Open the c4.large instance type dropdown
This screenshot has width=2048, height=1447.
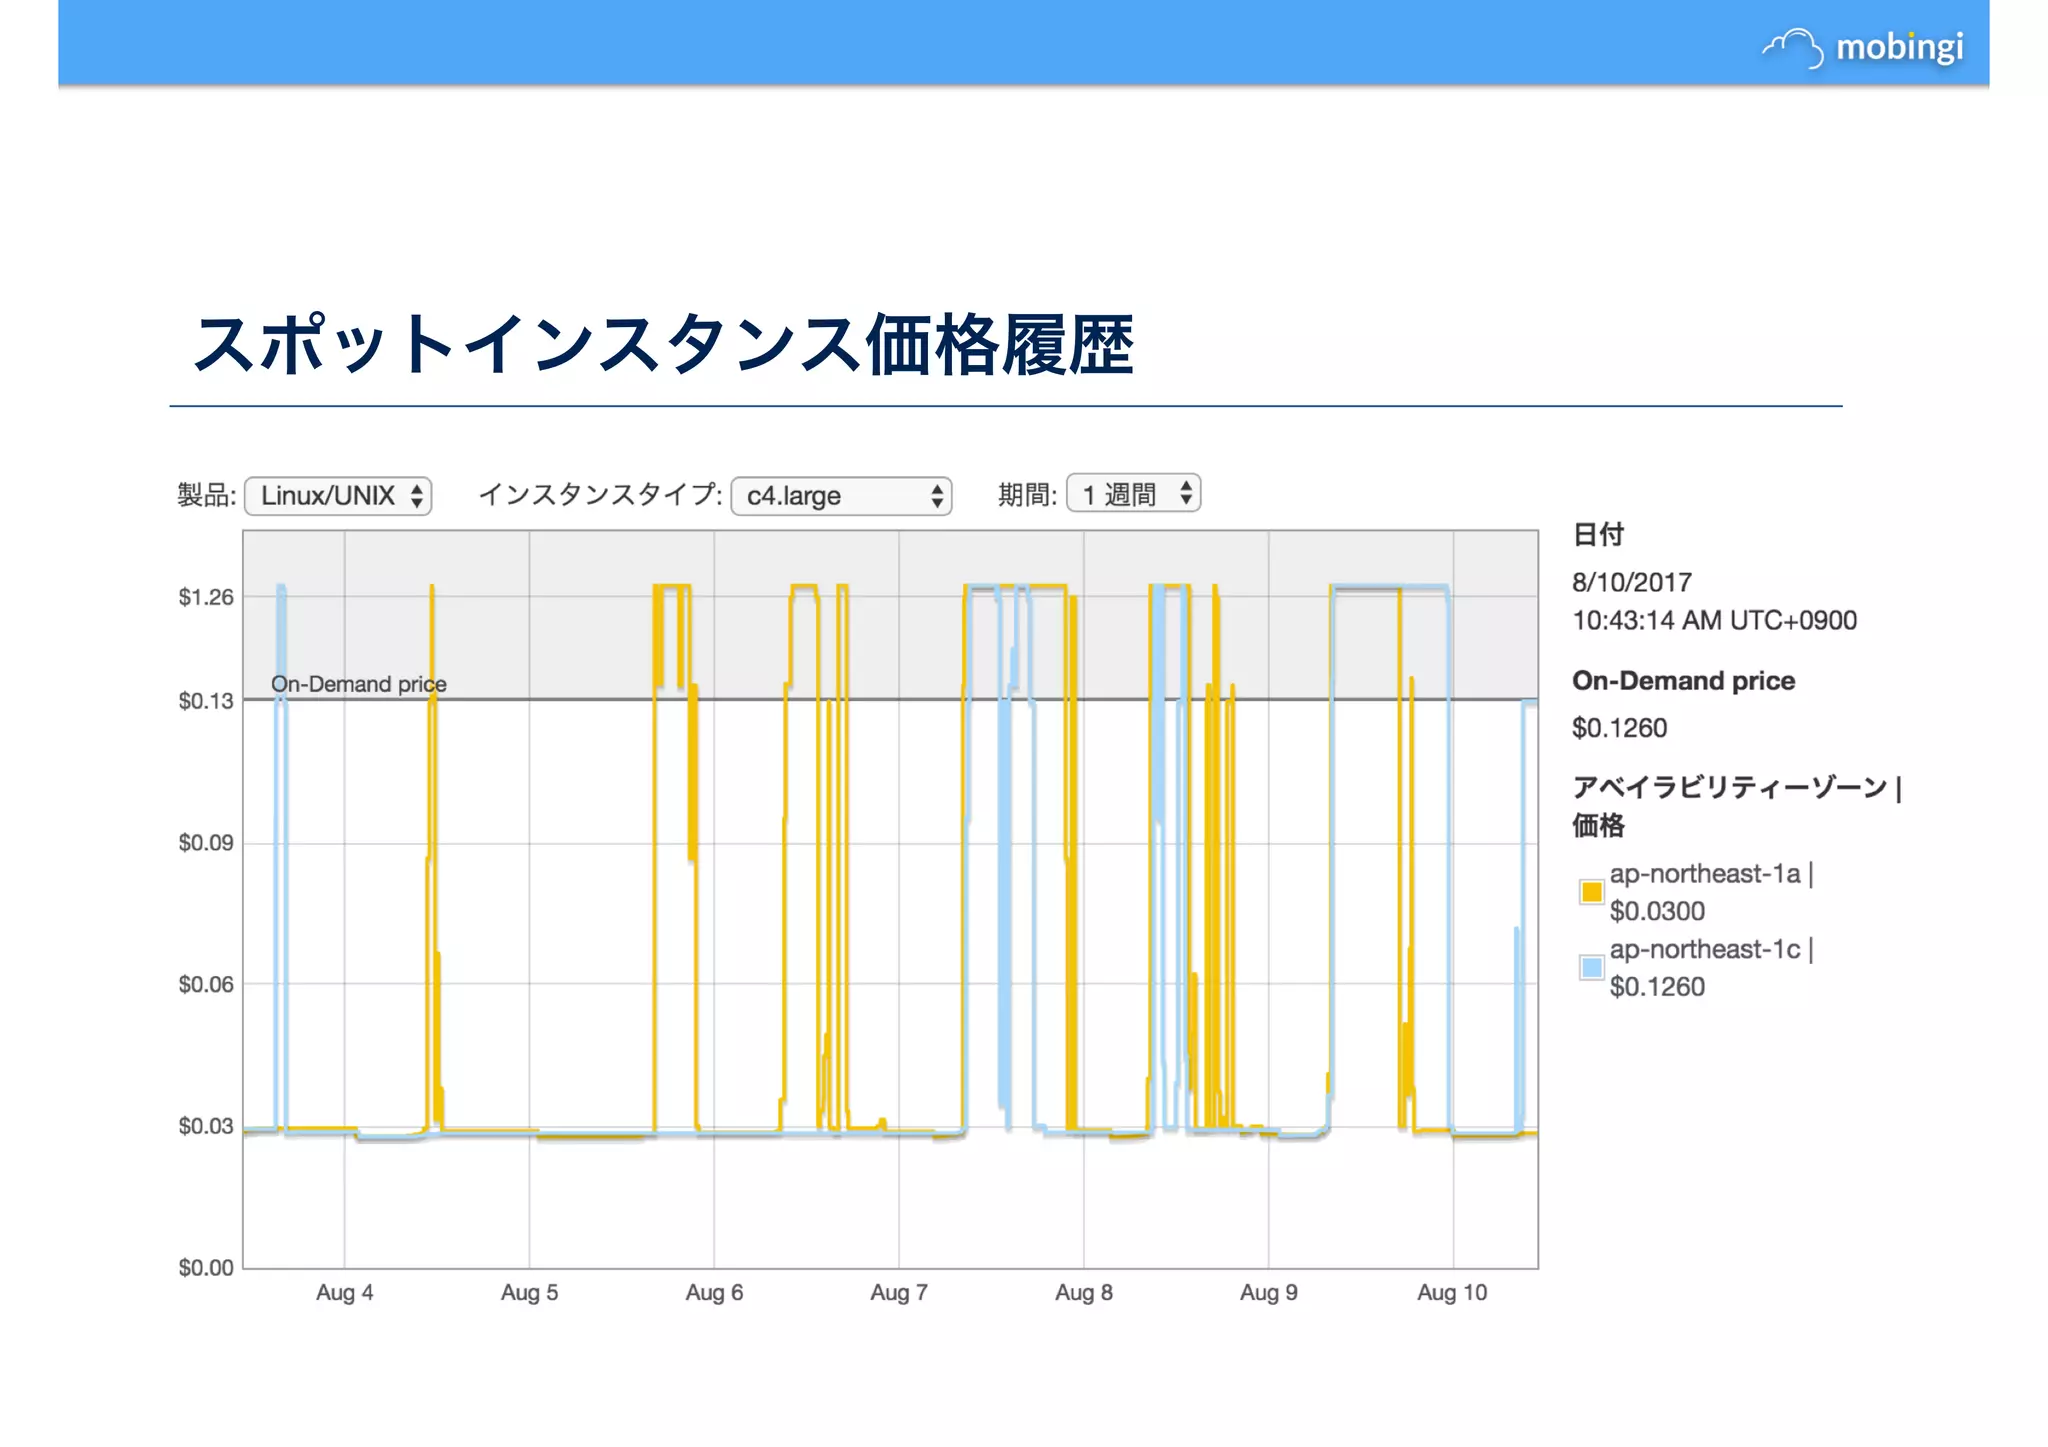[x=841, y=496]
